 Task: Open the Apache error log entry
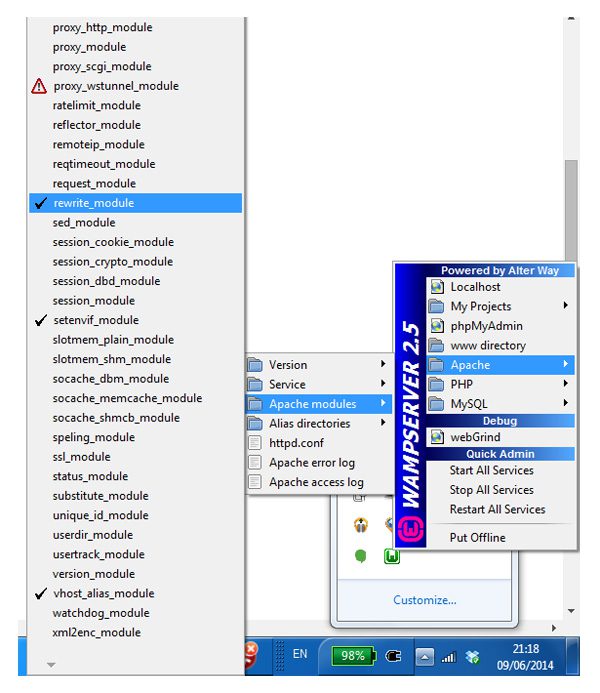click(319, 462)
